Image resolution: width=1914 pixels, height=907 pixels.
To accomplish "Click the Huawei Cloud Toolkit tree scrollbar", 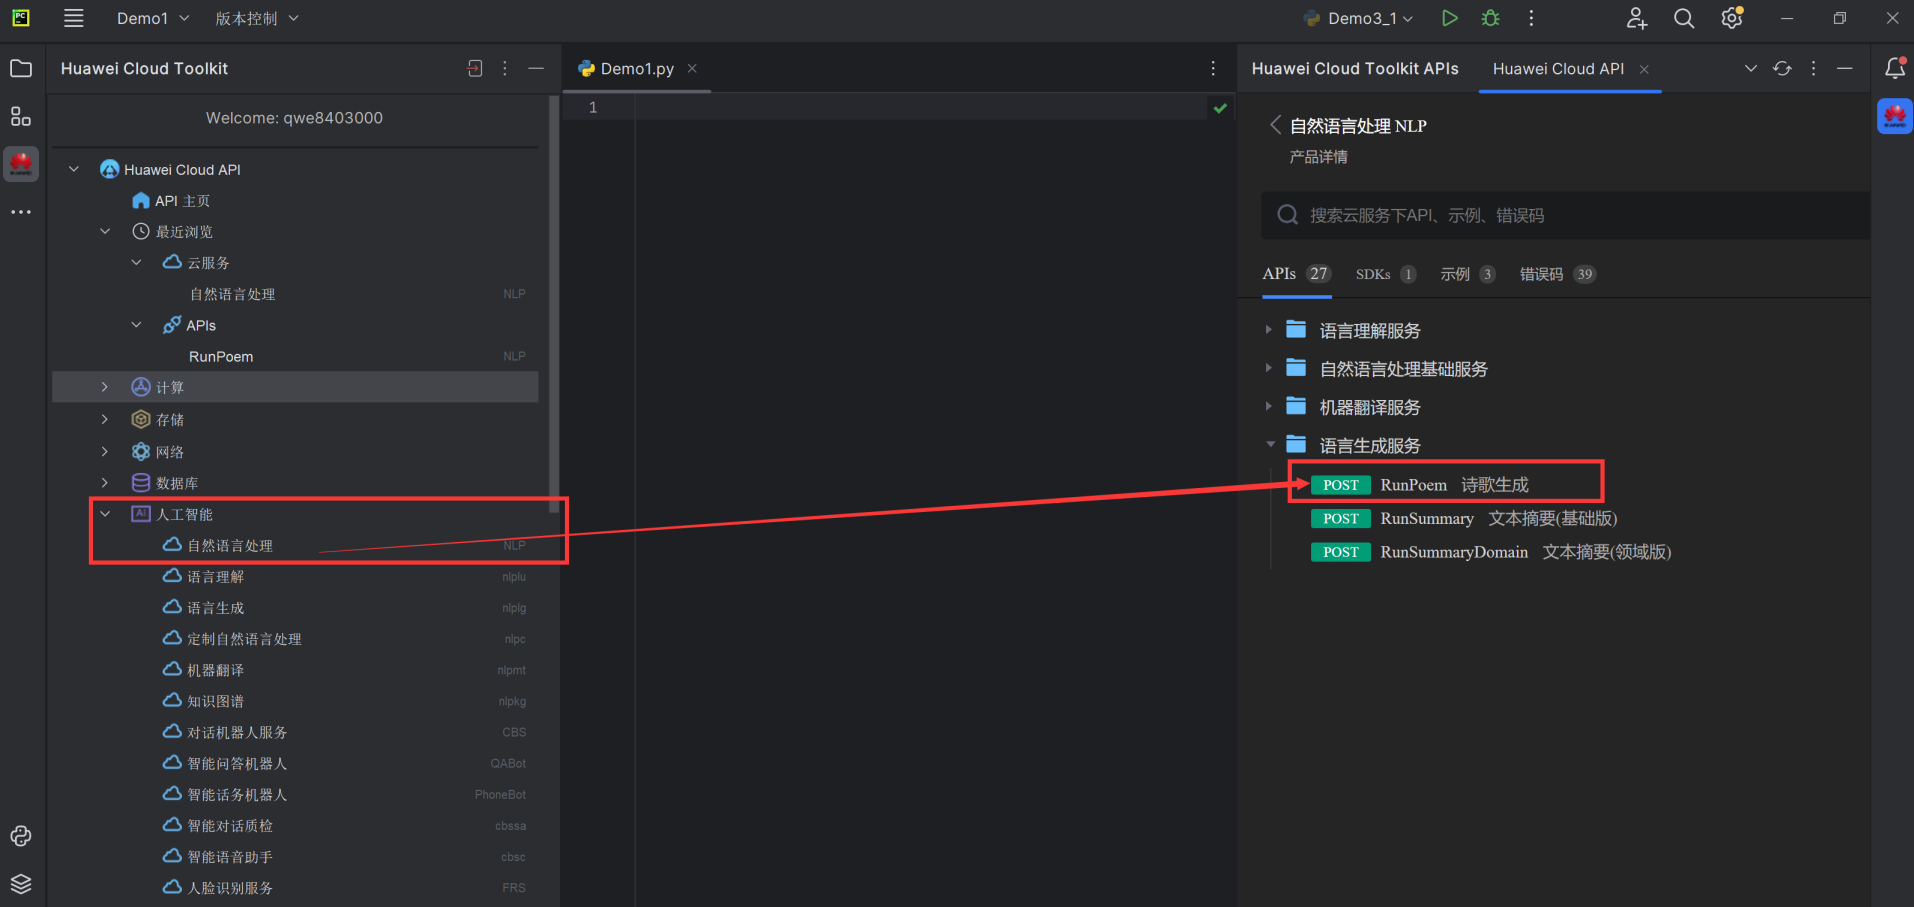I will pyautogui.click(x=554, y=305).
